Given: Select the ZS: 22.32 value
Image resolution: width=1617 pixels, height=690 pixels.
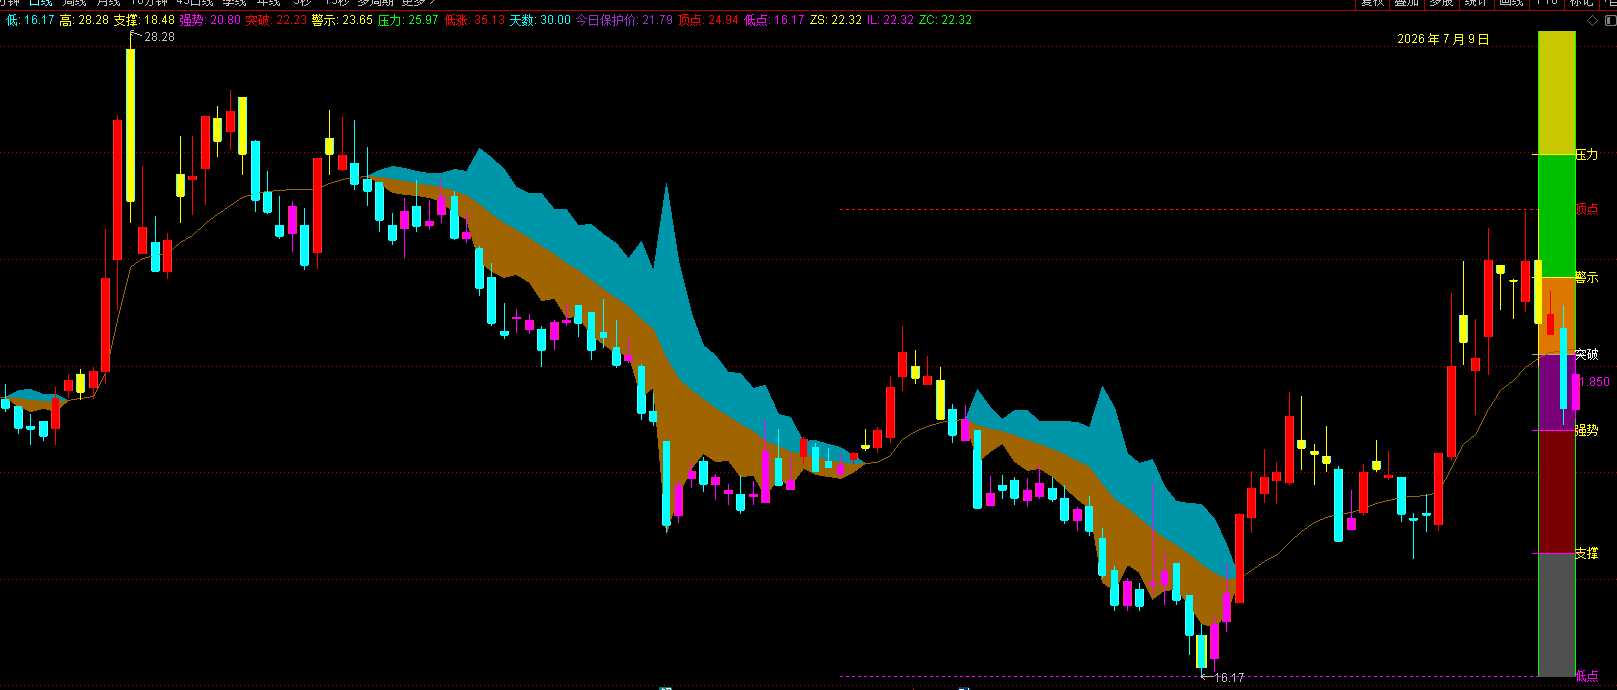Looking at the screenshot, I should (835, 20).
